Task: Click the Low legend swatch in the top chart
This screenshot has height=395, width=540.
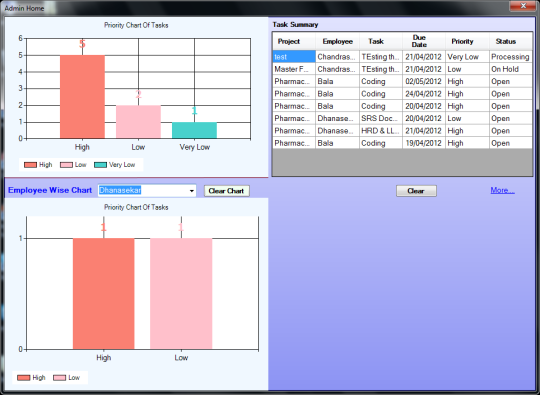Action: point(66,165)
